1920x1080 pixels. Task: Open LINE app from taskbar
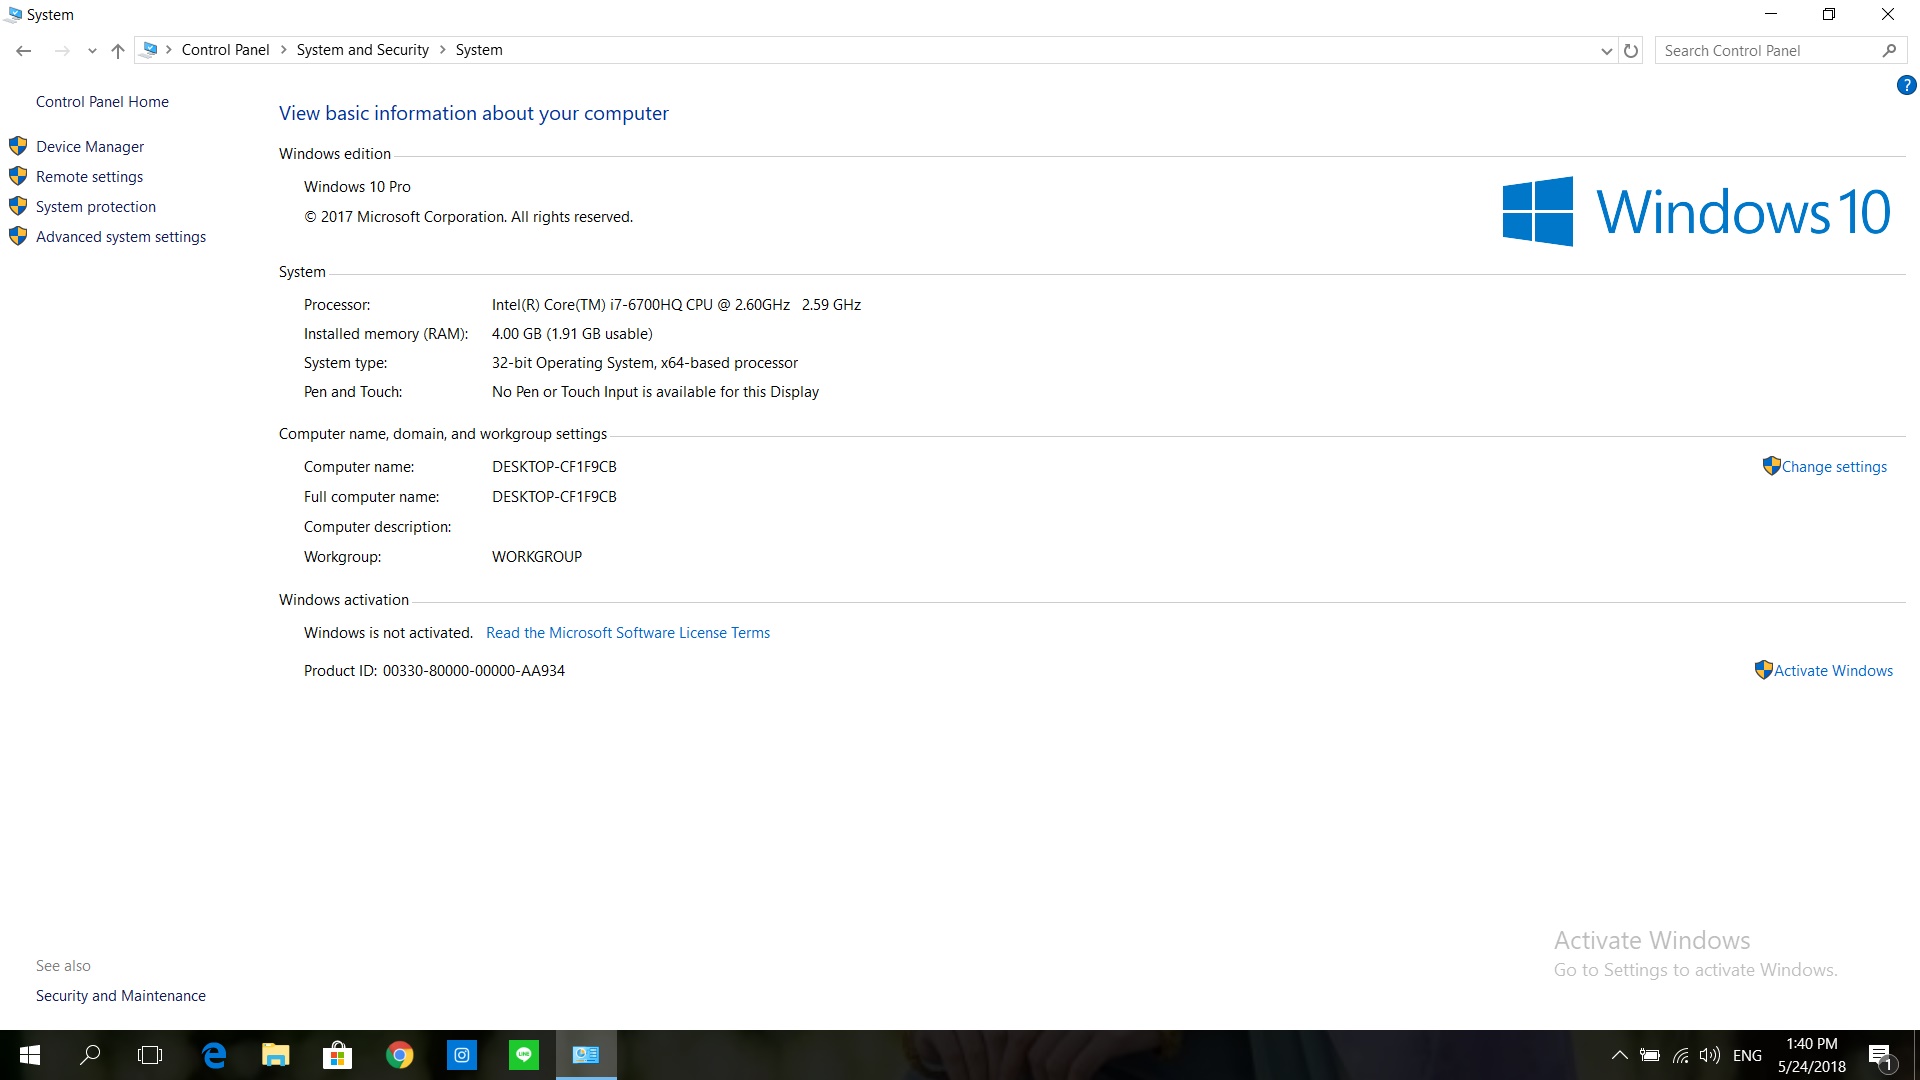click(524, 1055)
